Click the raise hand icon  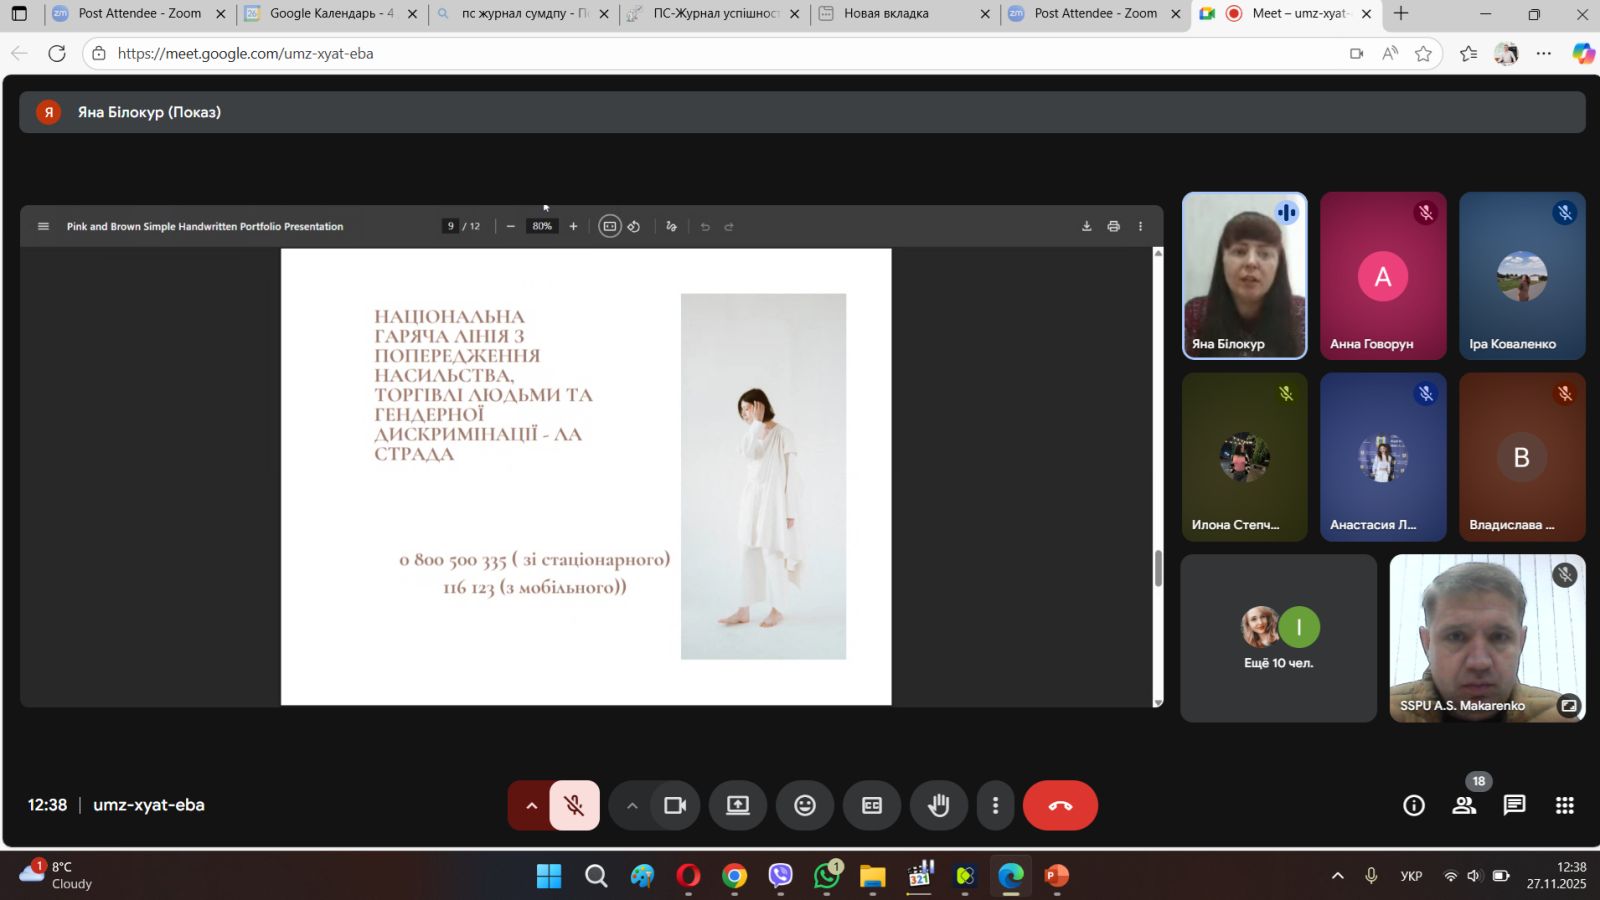click(938, 805)
